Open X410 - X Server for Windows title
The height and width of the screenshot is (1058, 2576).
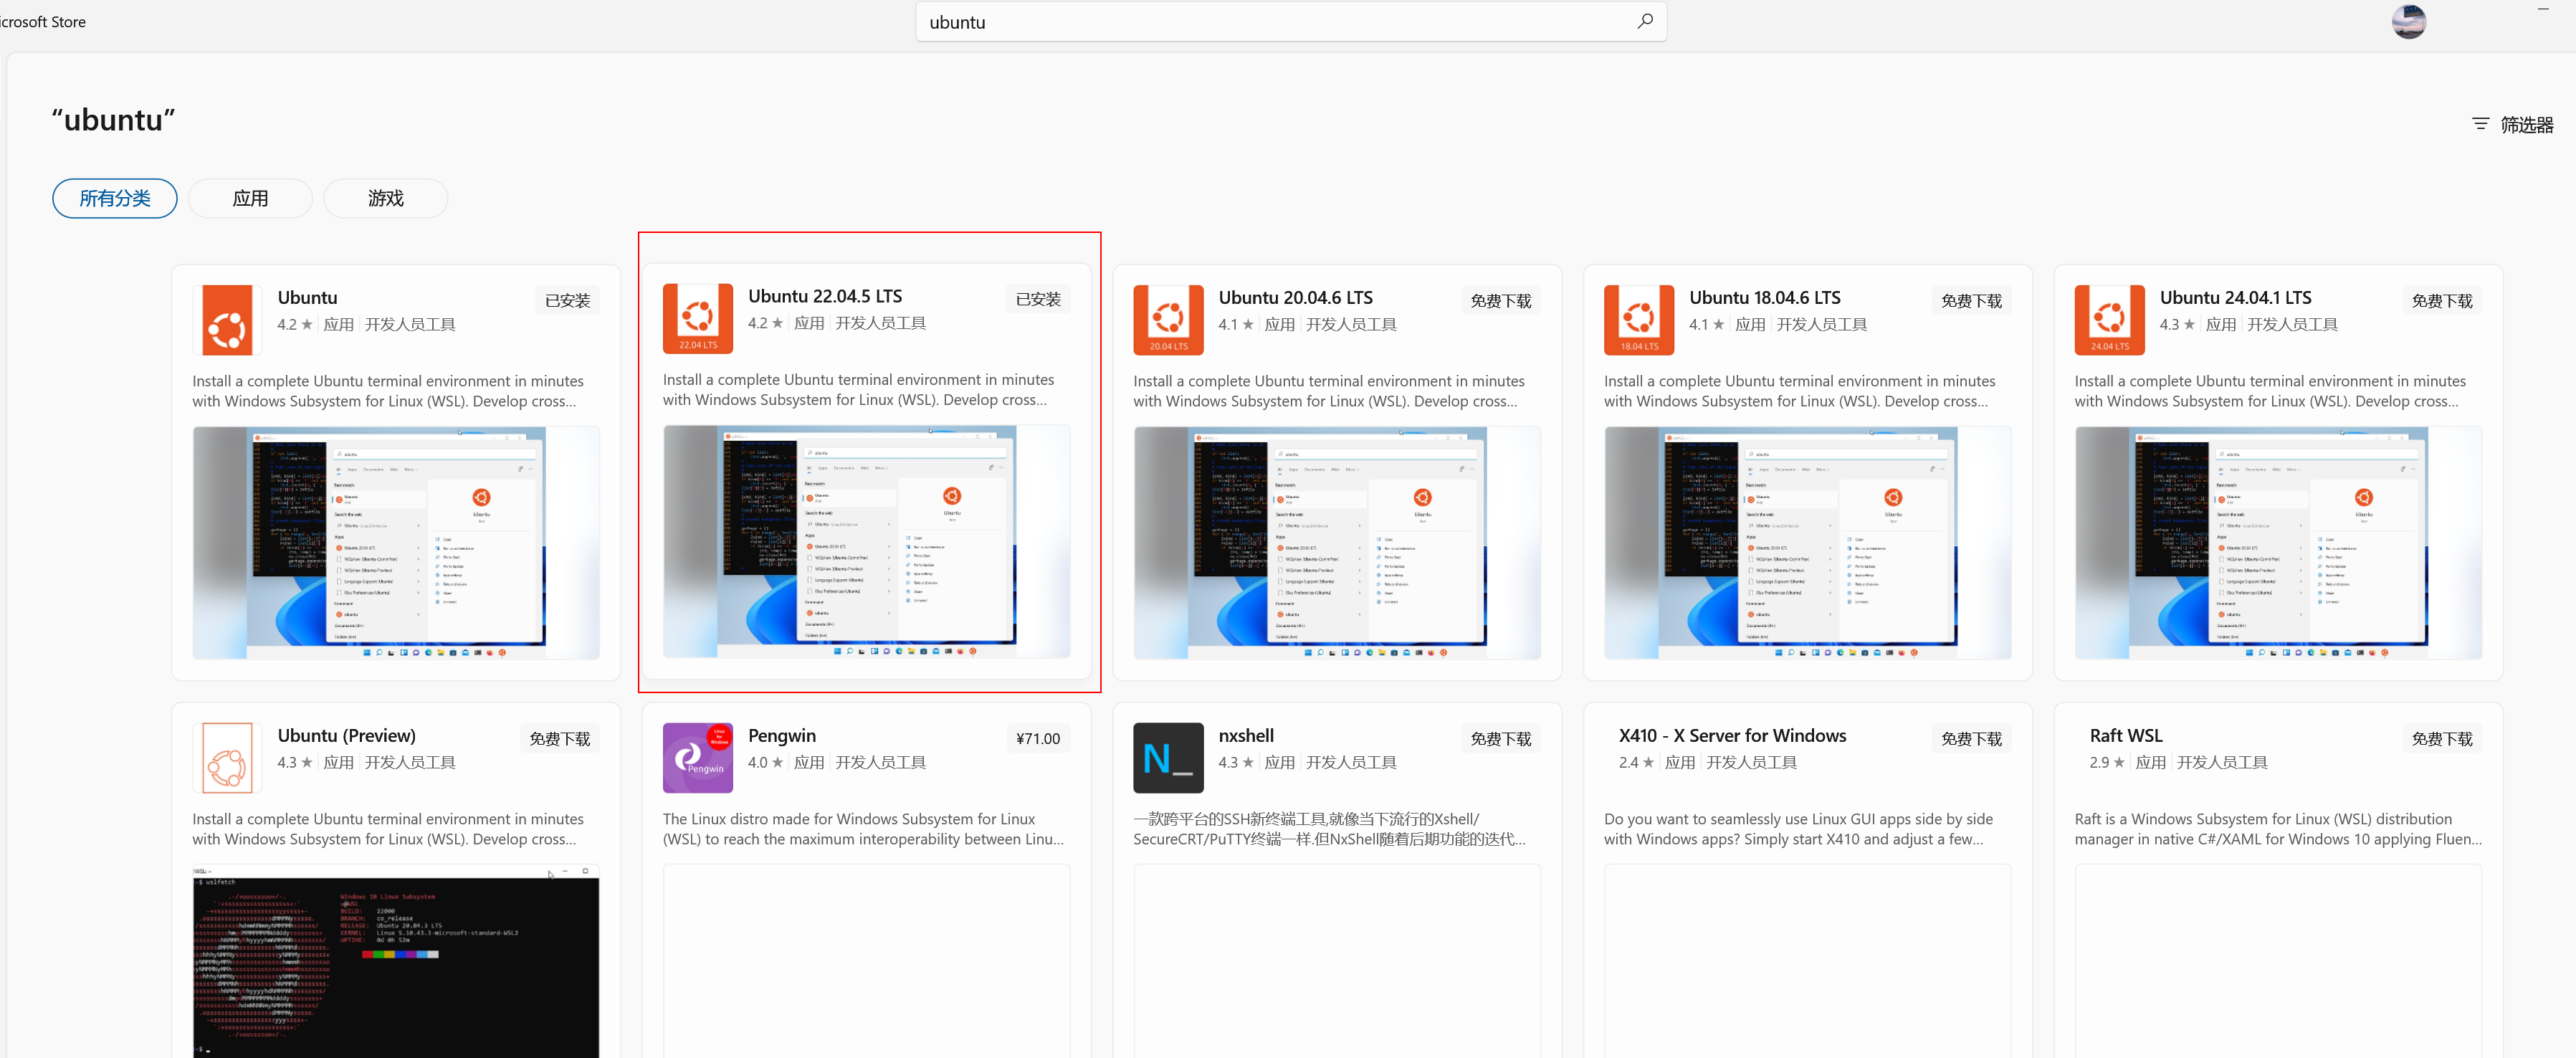coord(1732,736)
